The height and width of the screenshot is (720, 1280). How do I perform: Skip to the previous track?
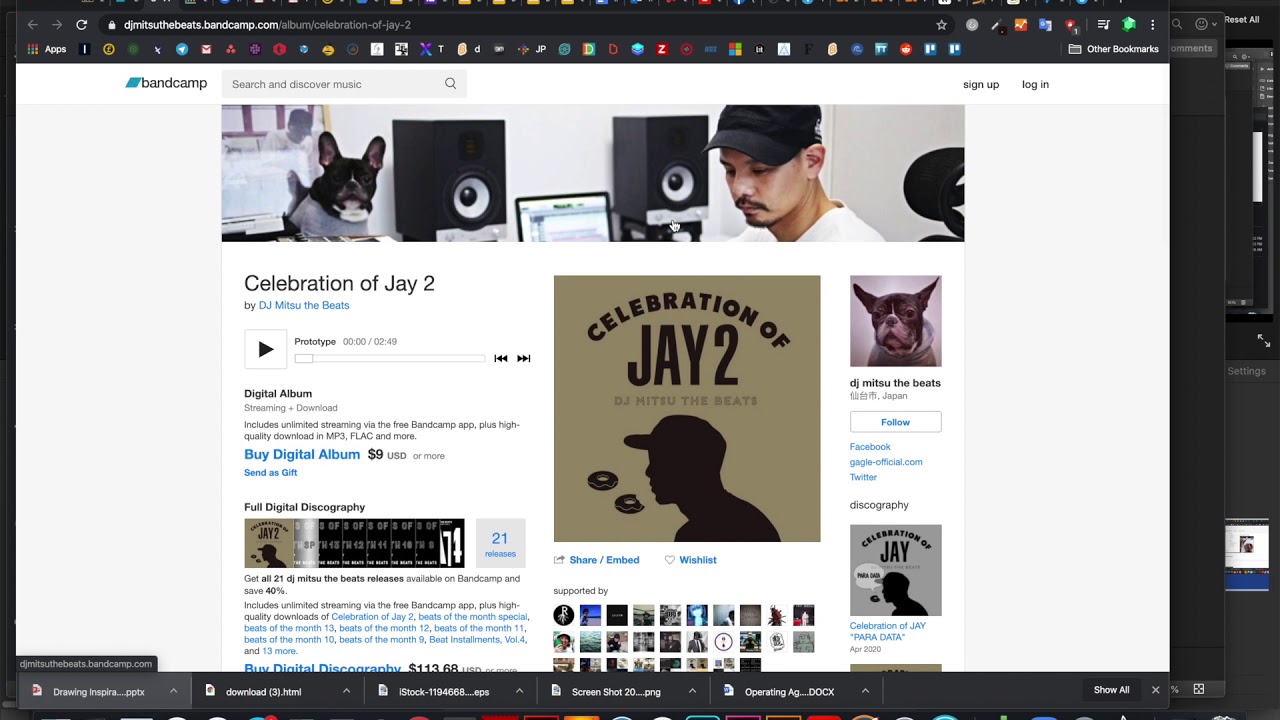pos(500,358)
